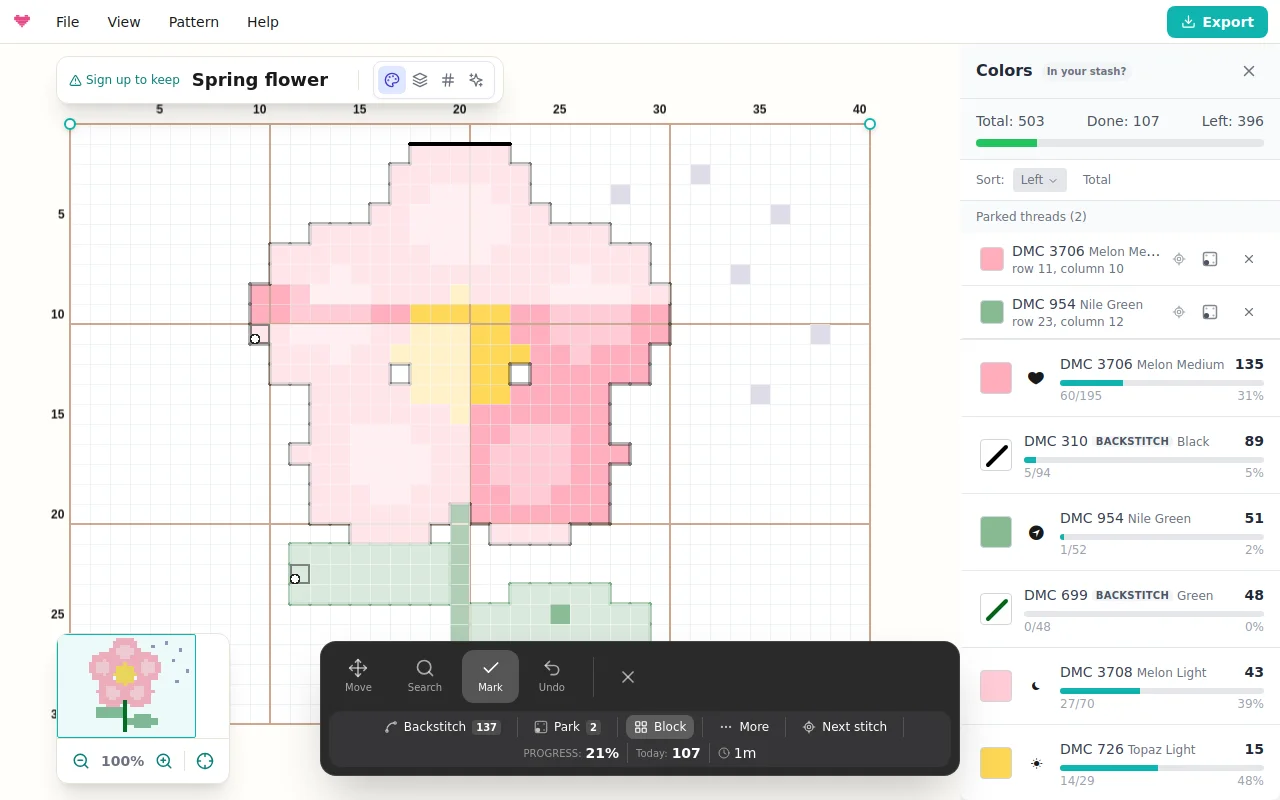Toggle Block marking mode
Viewport: 1280px width, 800px height.
[x=660, y=727]
